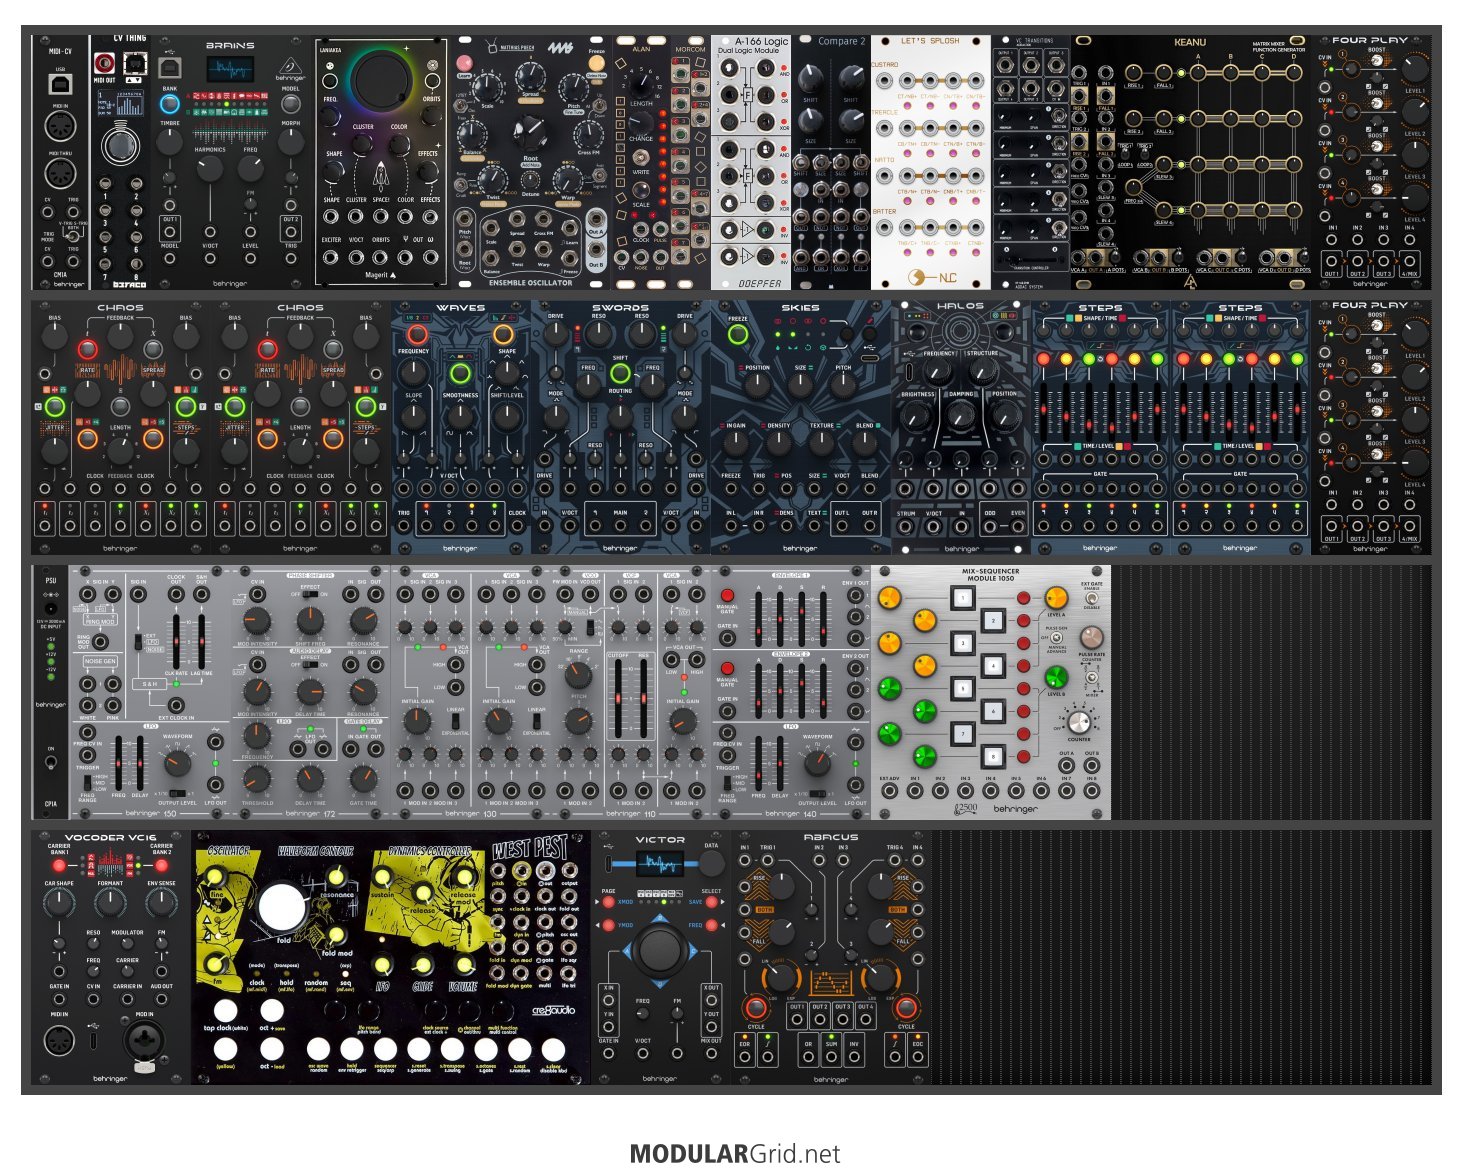This screenshot has height=1175, width=1472.
Task: Push step button 8 on the Mix-Sequencer
Action: pyautogui.click(x=992, y=756)
